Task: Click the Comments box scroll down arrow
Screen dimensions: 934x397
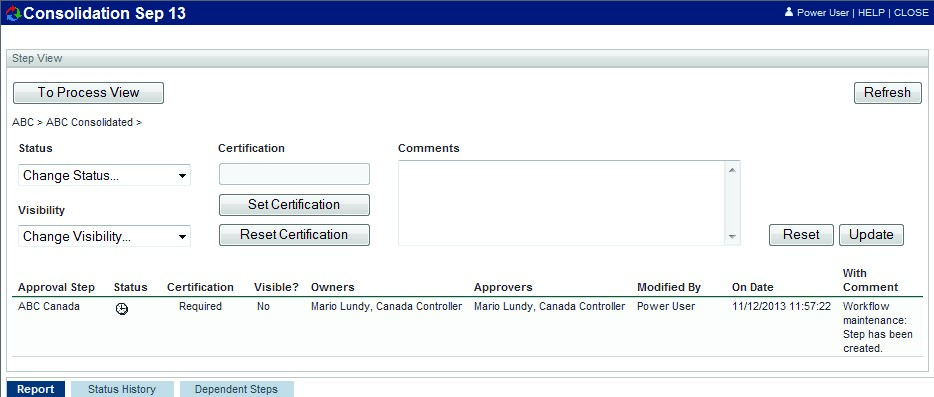Action: 732,237
